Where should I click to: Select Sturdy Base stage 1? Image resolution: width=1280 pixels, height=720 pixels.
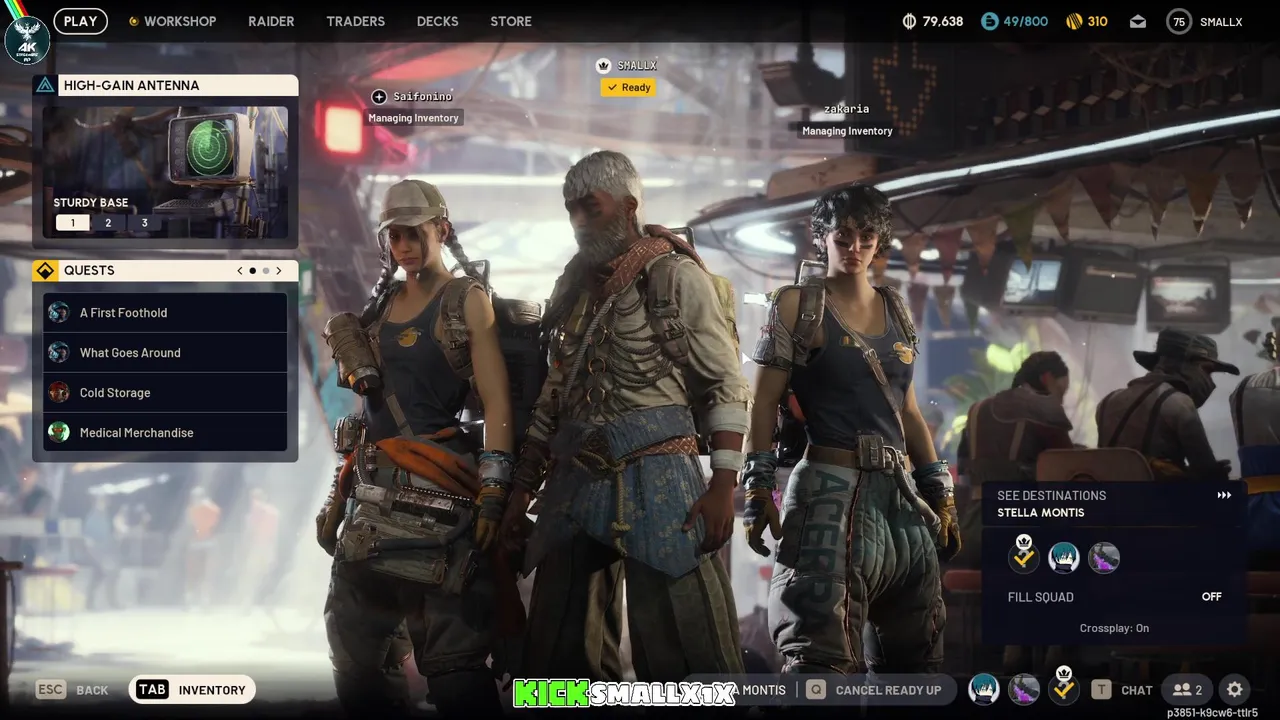pyautogui.click(x=72, y=223)
